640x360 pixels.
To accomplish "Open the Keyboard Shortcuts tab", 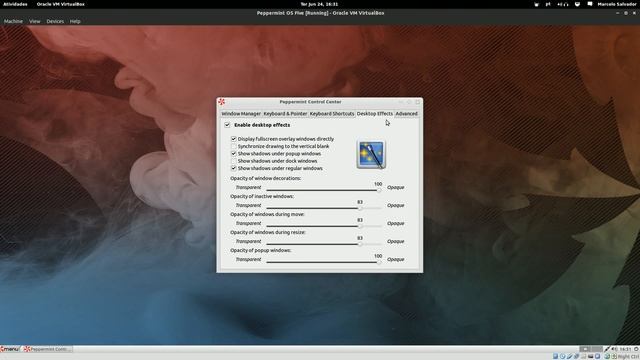I will point(331,114).
